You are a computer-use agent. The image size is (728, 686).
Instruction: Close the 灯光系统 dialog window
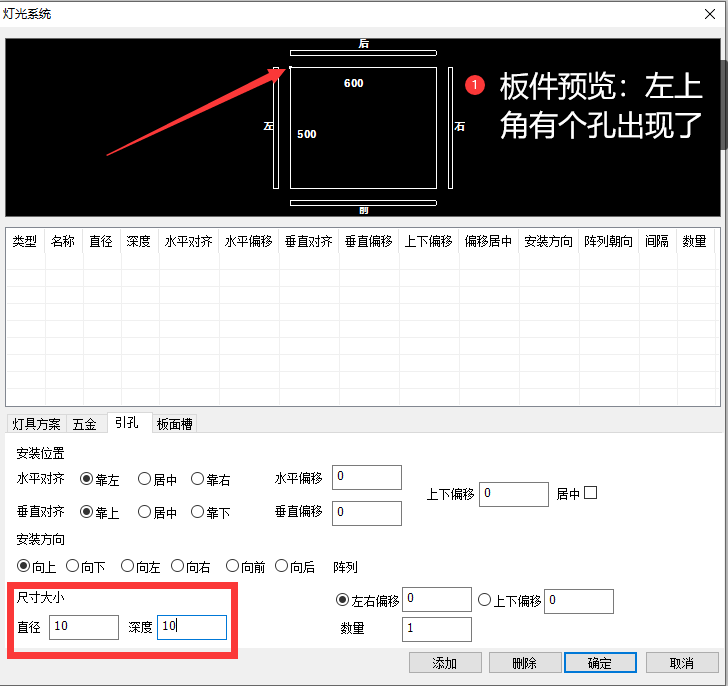709,14
